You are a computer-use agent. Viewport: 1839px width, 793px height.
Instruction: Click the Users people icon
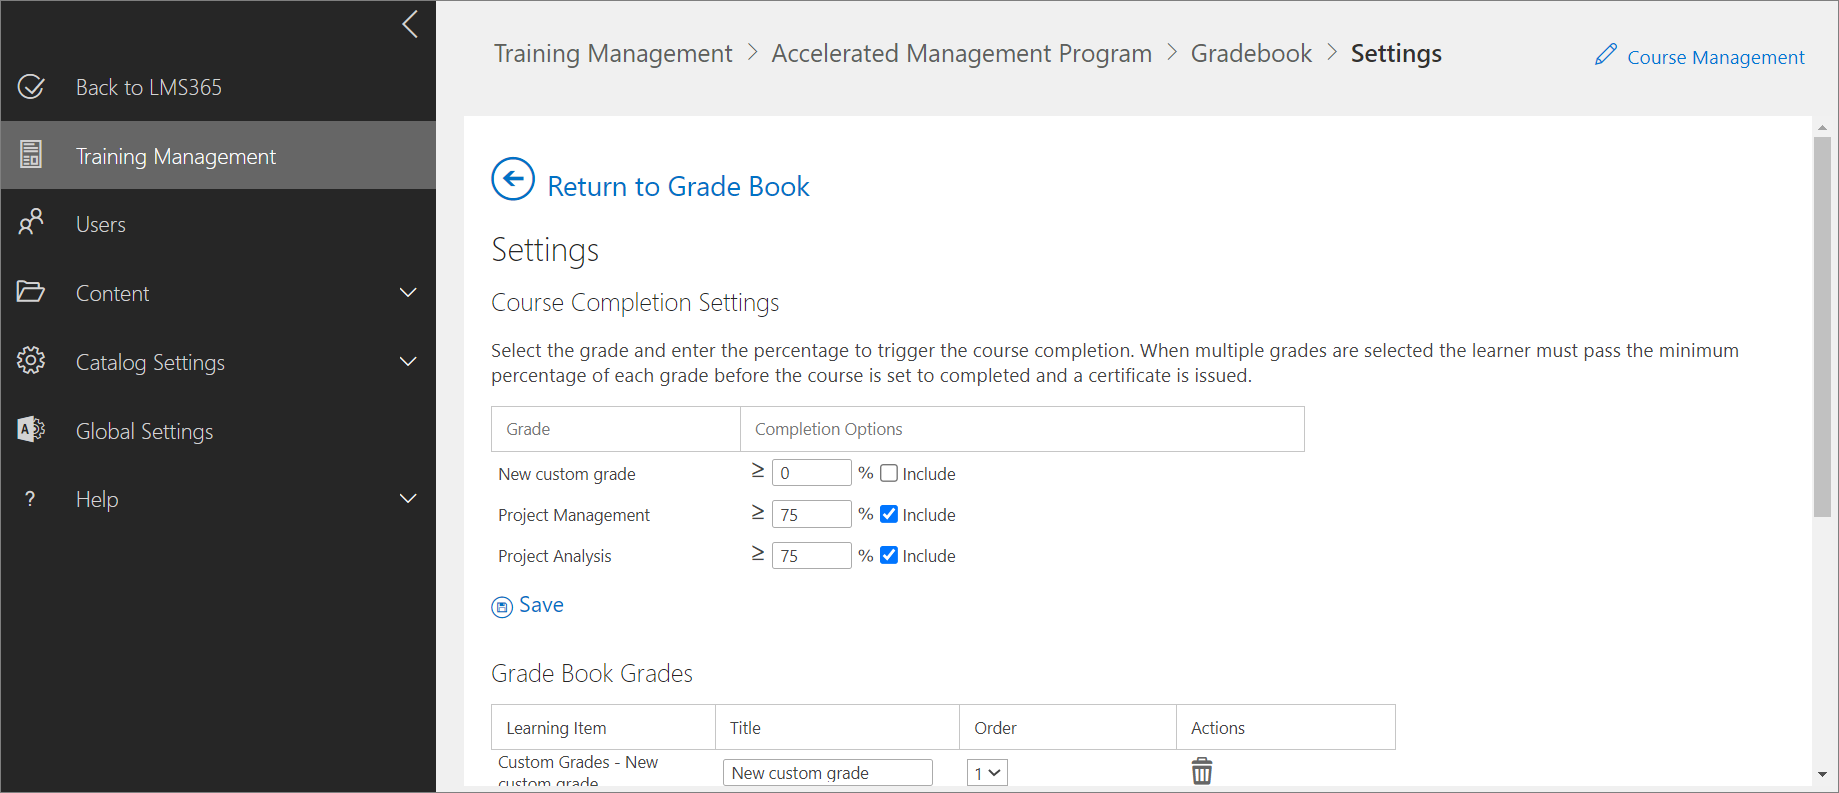[x=31, y=222]
